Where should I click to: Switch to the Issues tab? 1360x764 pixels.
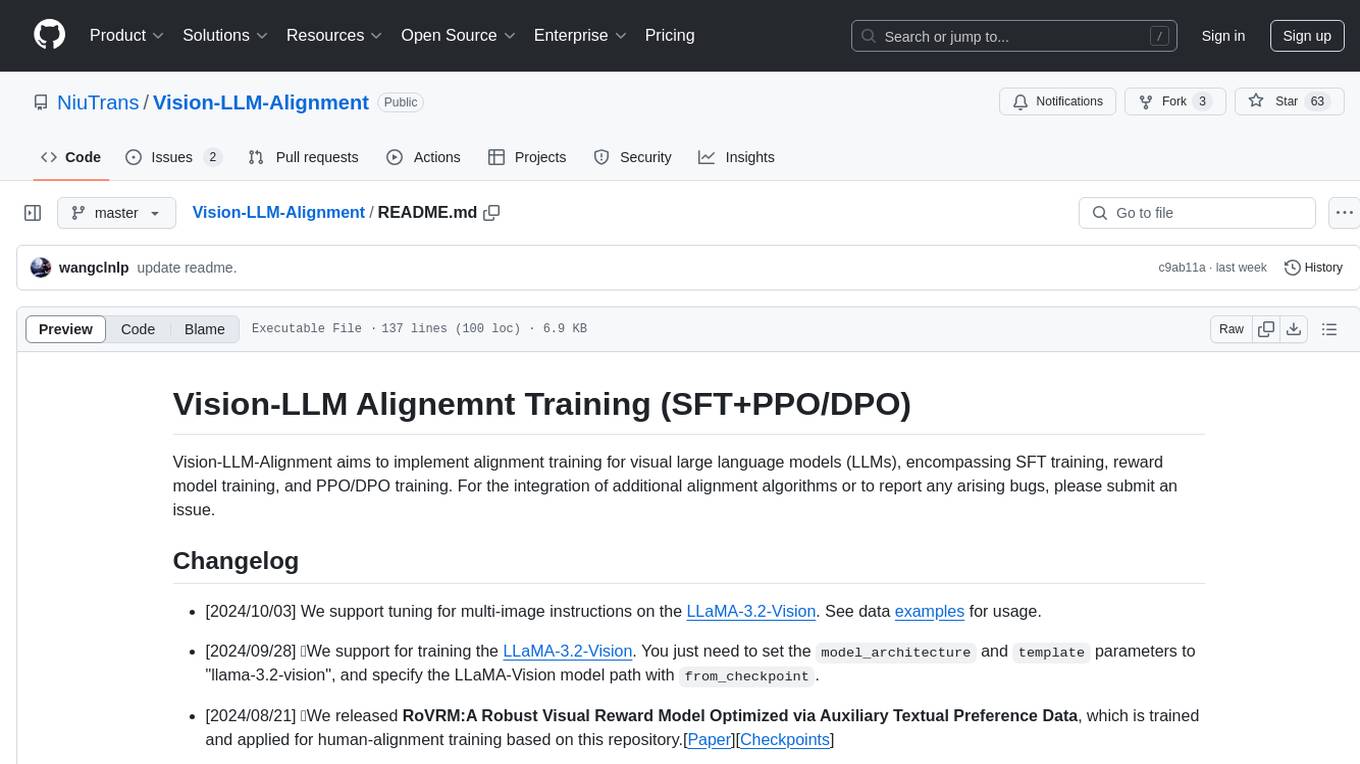[x=173, y=157]
